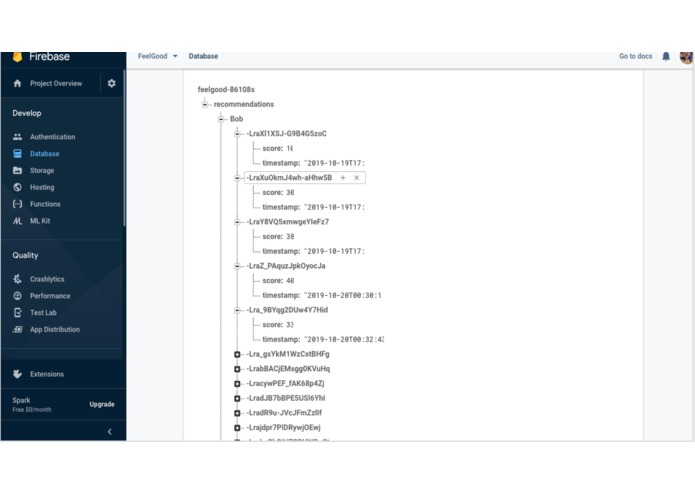
Task: Collapse the -Lra_9BYqg2DUw4Y7Hid node
Action: (x=237, y=310)
